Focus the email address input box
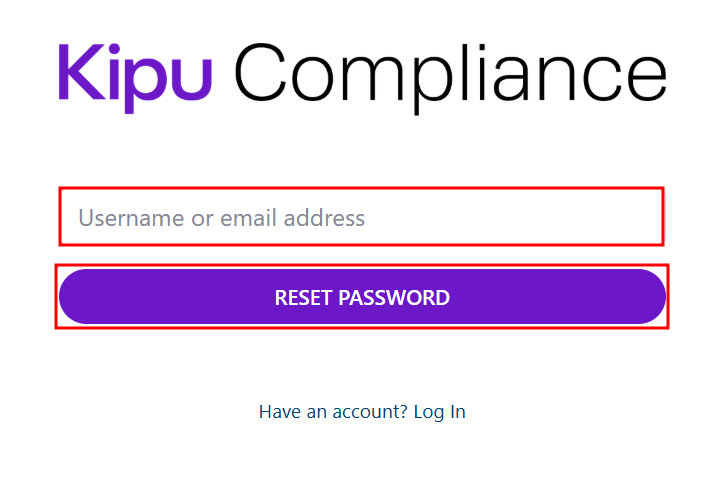This screenshot has height=487, width=723. pos(361,217)
